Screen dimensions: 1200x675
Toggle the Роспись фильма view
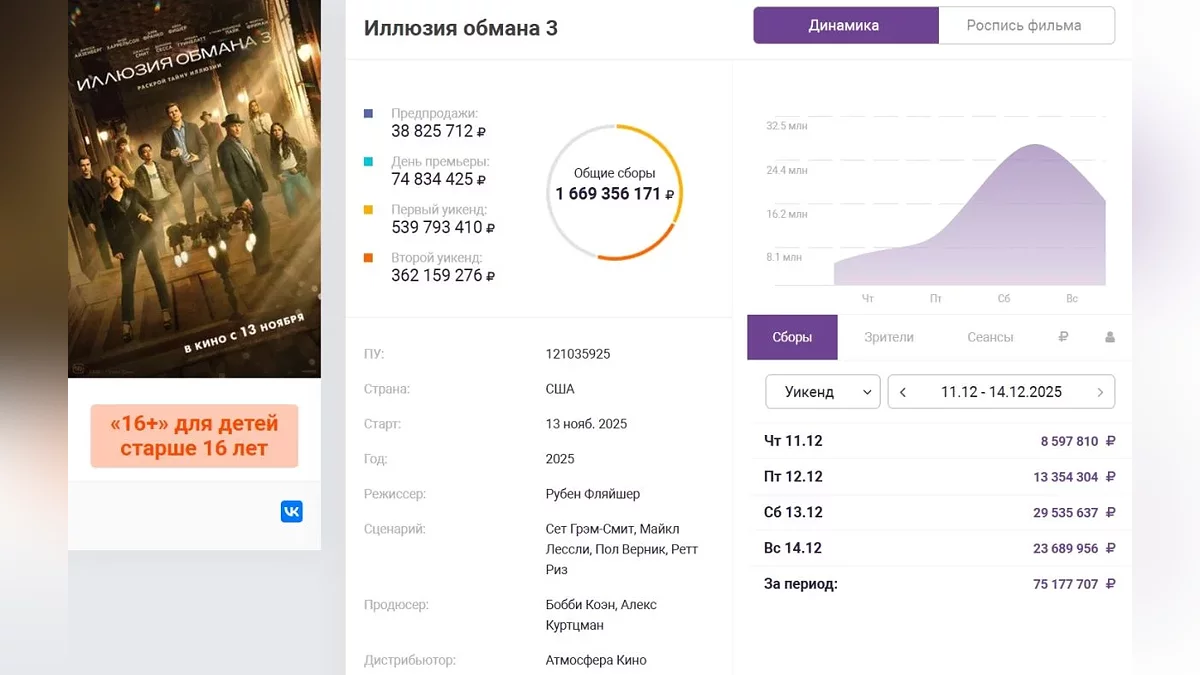coord(1025,26)
